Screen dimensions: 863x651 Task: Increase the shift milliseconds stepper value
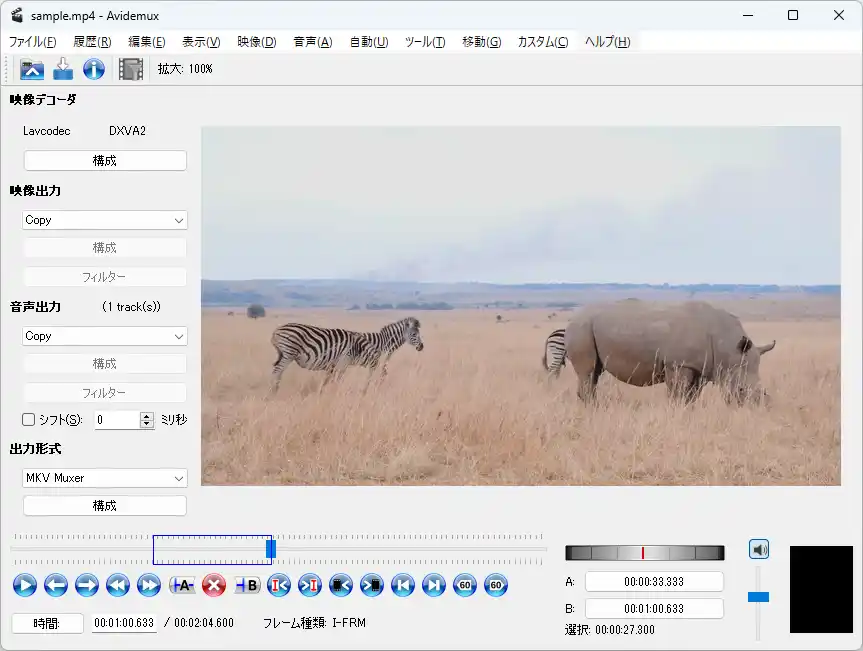[x=147, y=416]
